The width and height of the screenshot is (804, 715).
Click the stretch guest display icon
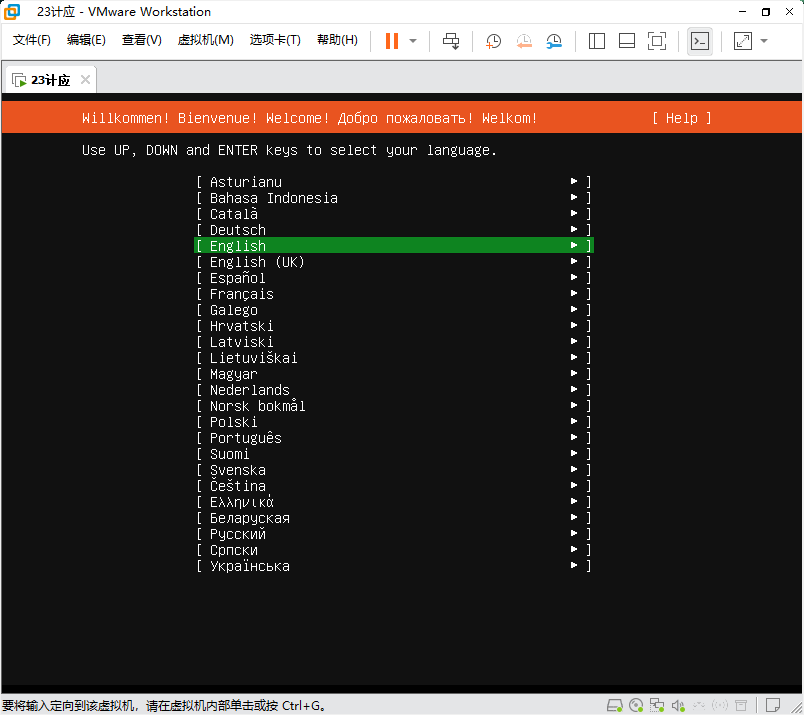[x=742, y=41]
